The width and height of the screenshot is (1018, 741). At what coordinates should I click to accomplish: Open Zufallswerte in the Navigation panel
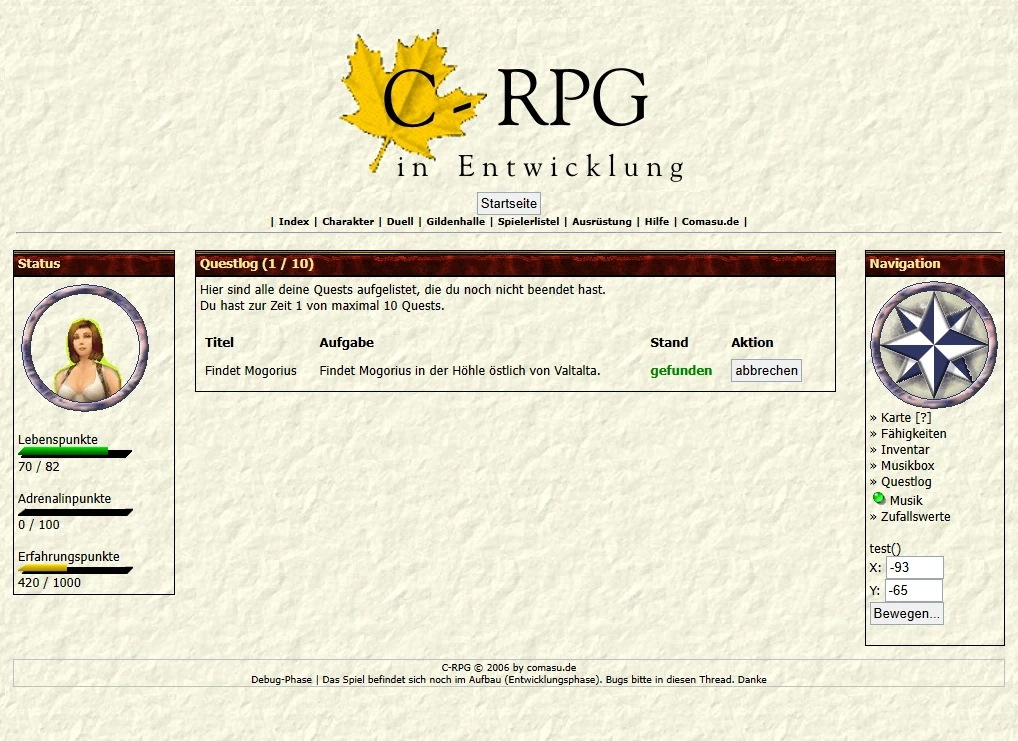coord(915,517)
